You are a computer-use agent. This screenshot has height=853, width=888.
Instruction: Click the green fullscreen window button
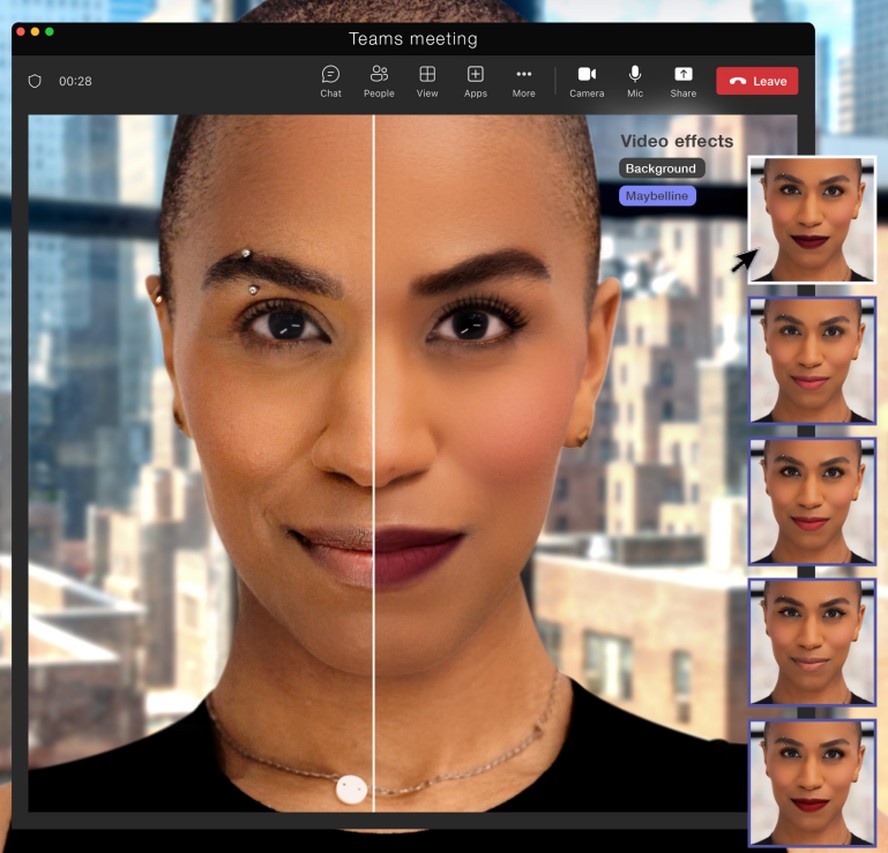tap(50, 32)
